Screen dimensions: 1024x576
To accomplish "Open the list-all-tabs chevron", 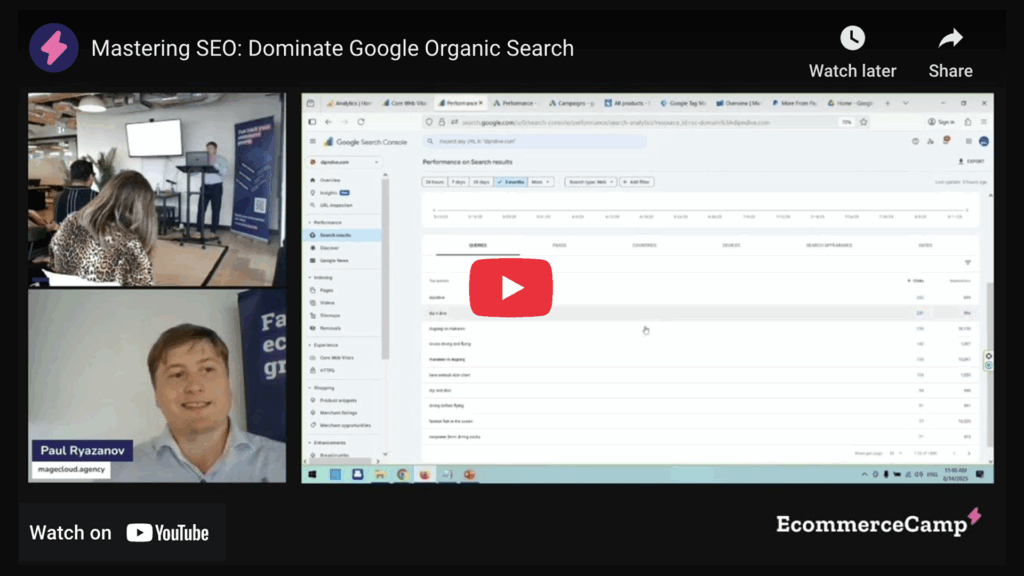I will (x=906, y=103).
